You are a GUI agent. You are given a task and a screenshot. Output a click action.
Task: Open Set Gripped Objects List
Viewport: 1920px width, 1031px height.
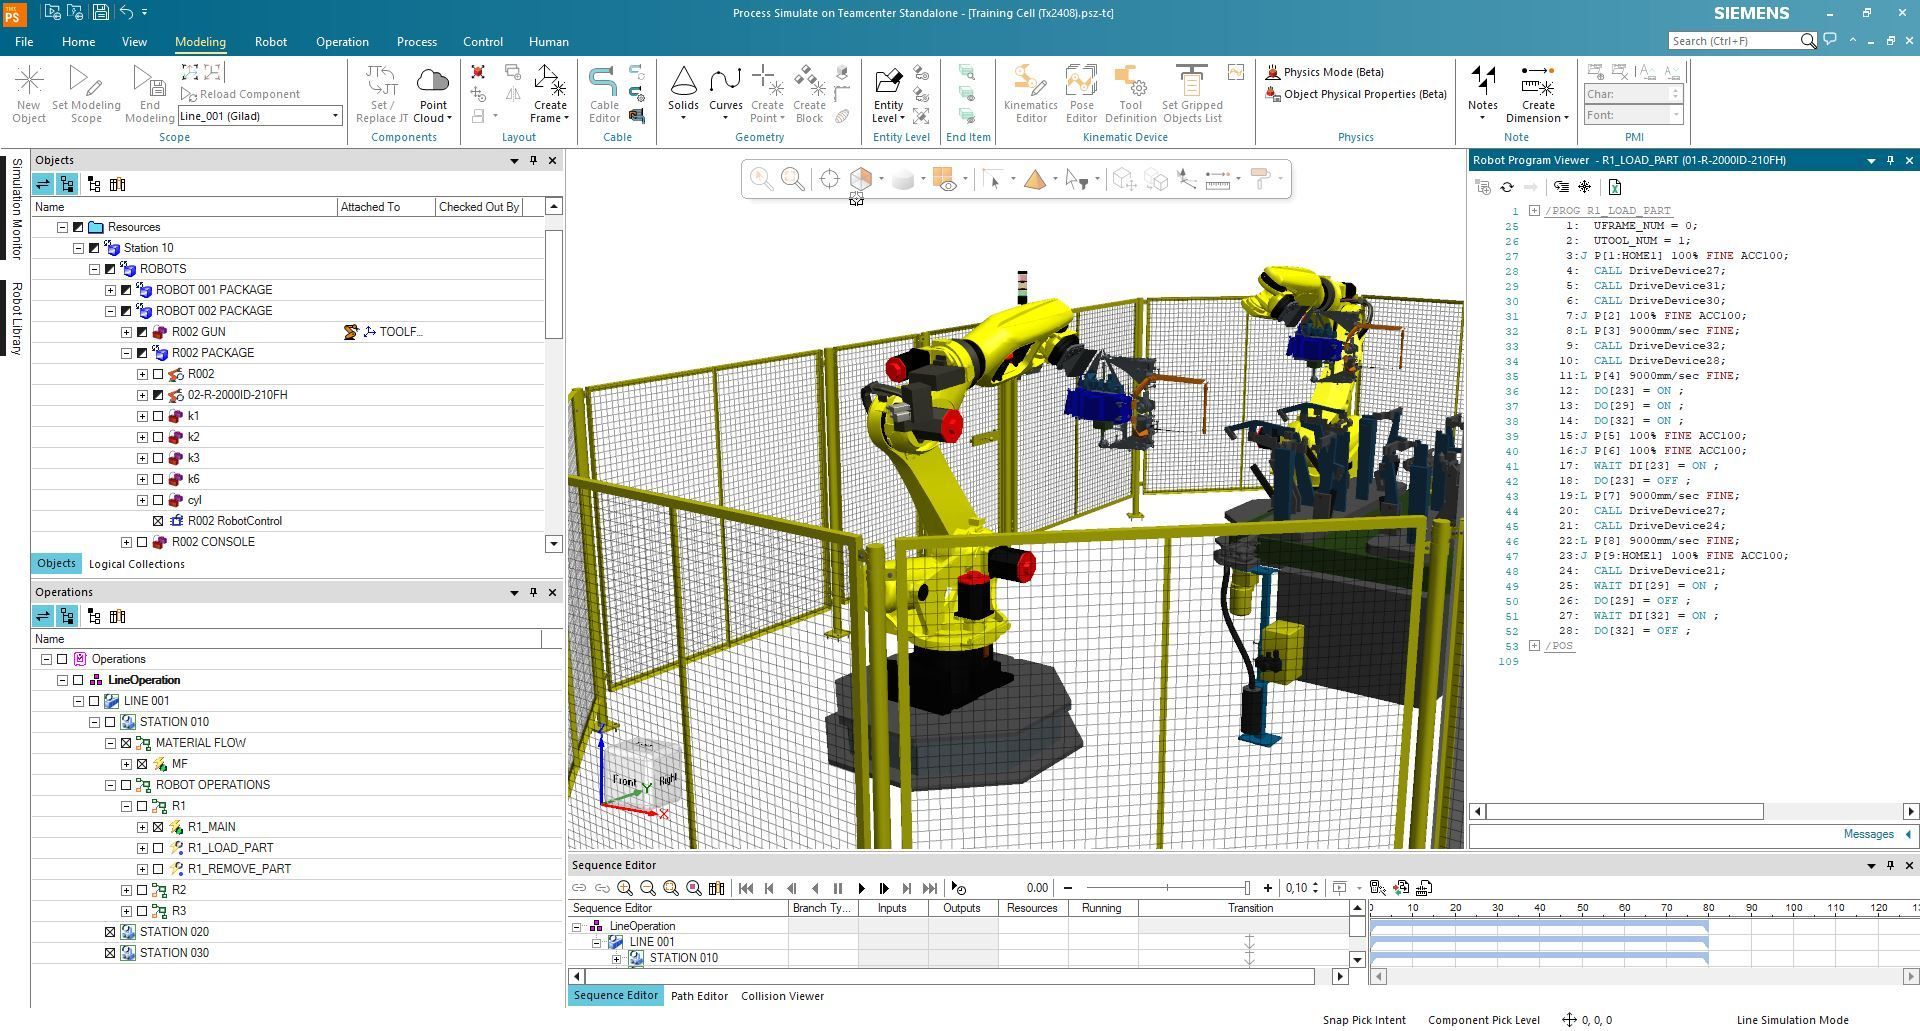coord(1192,94)
